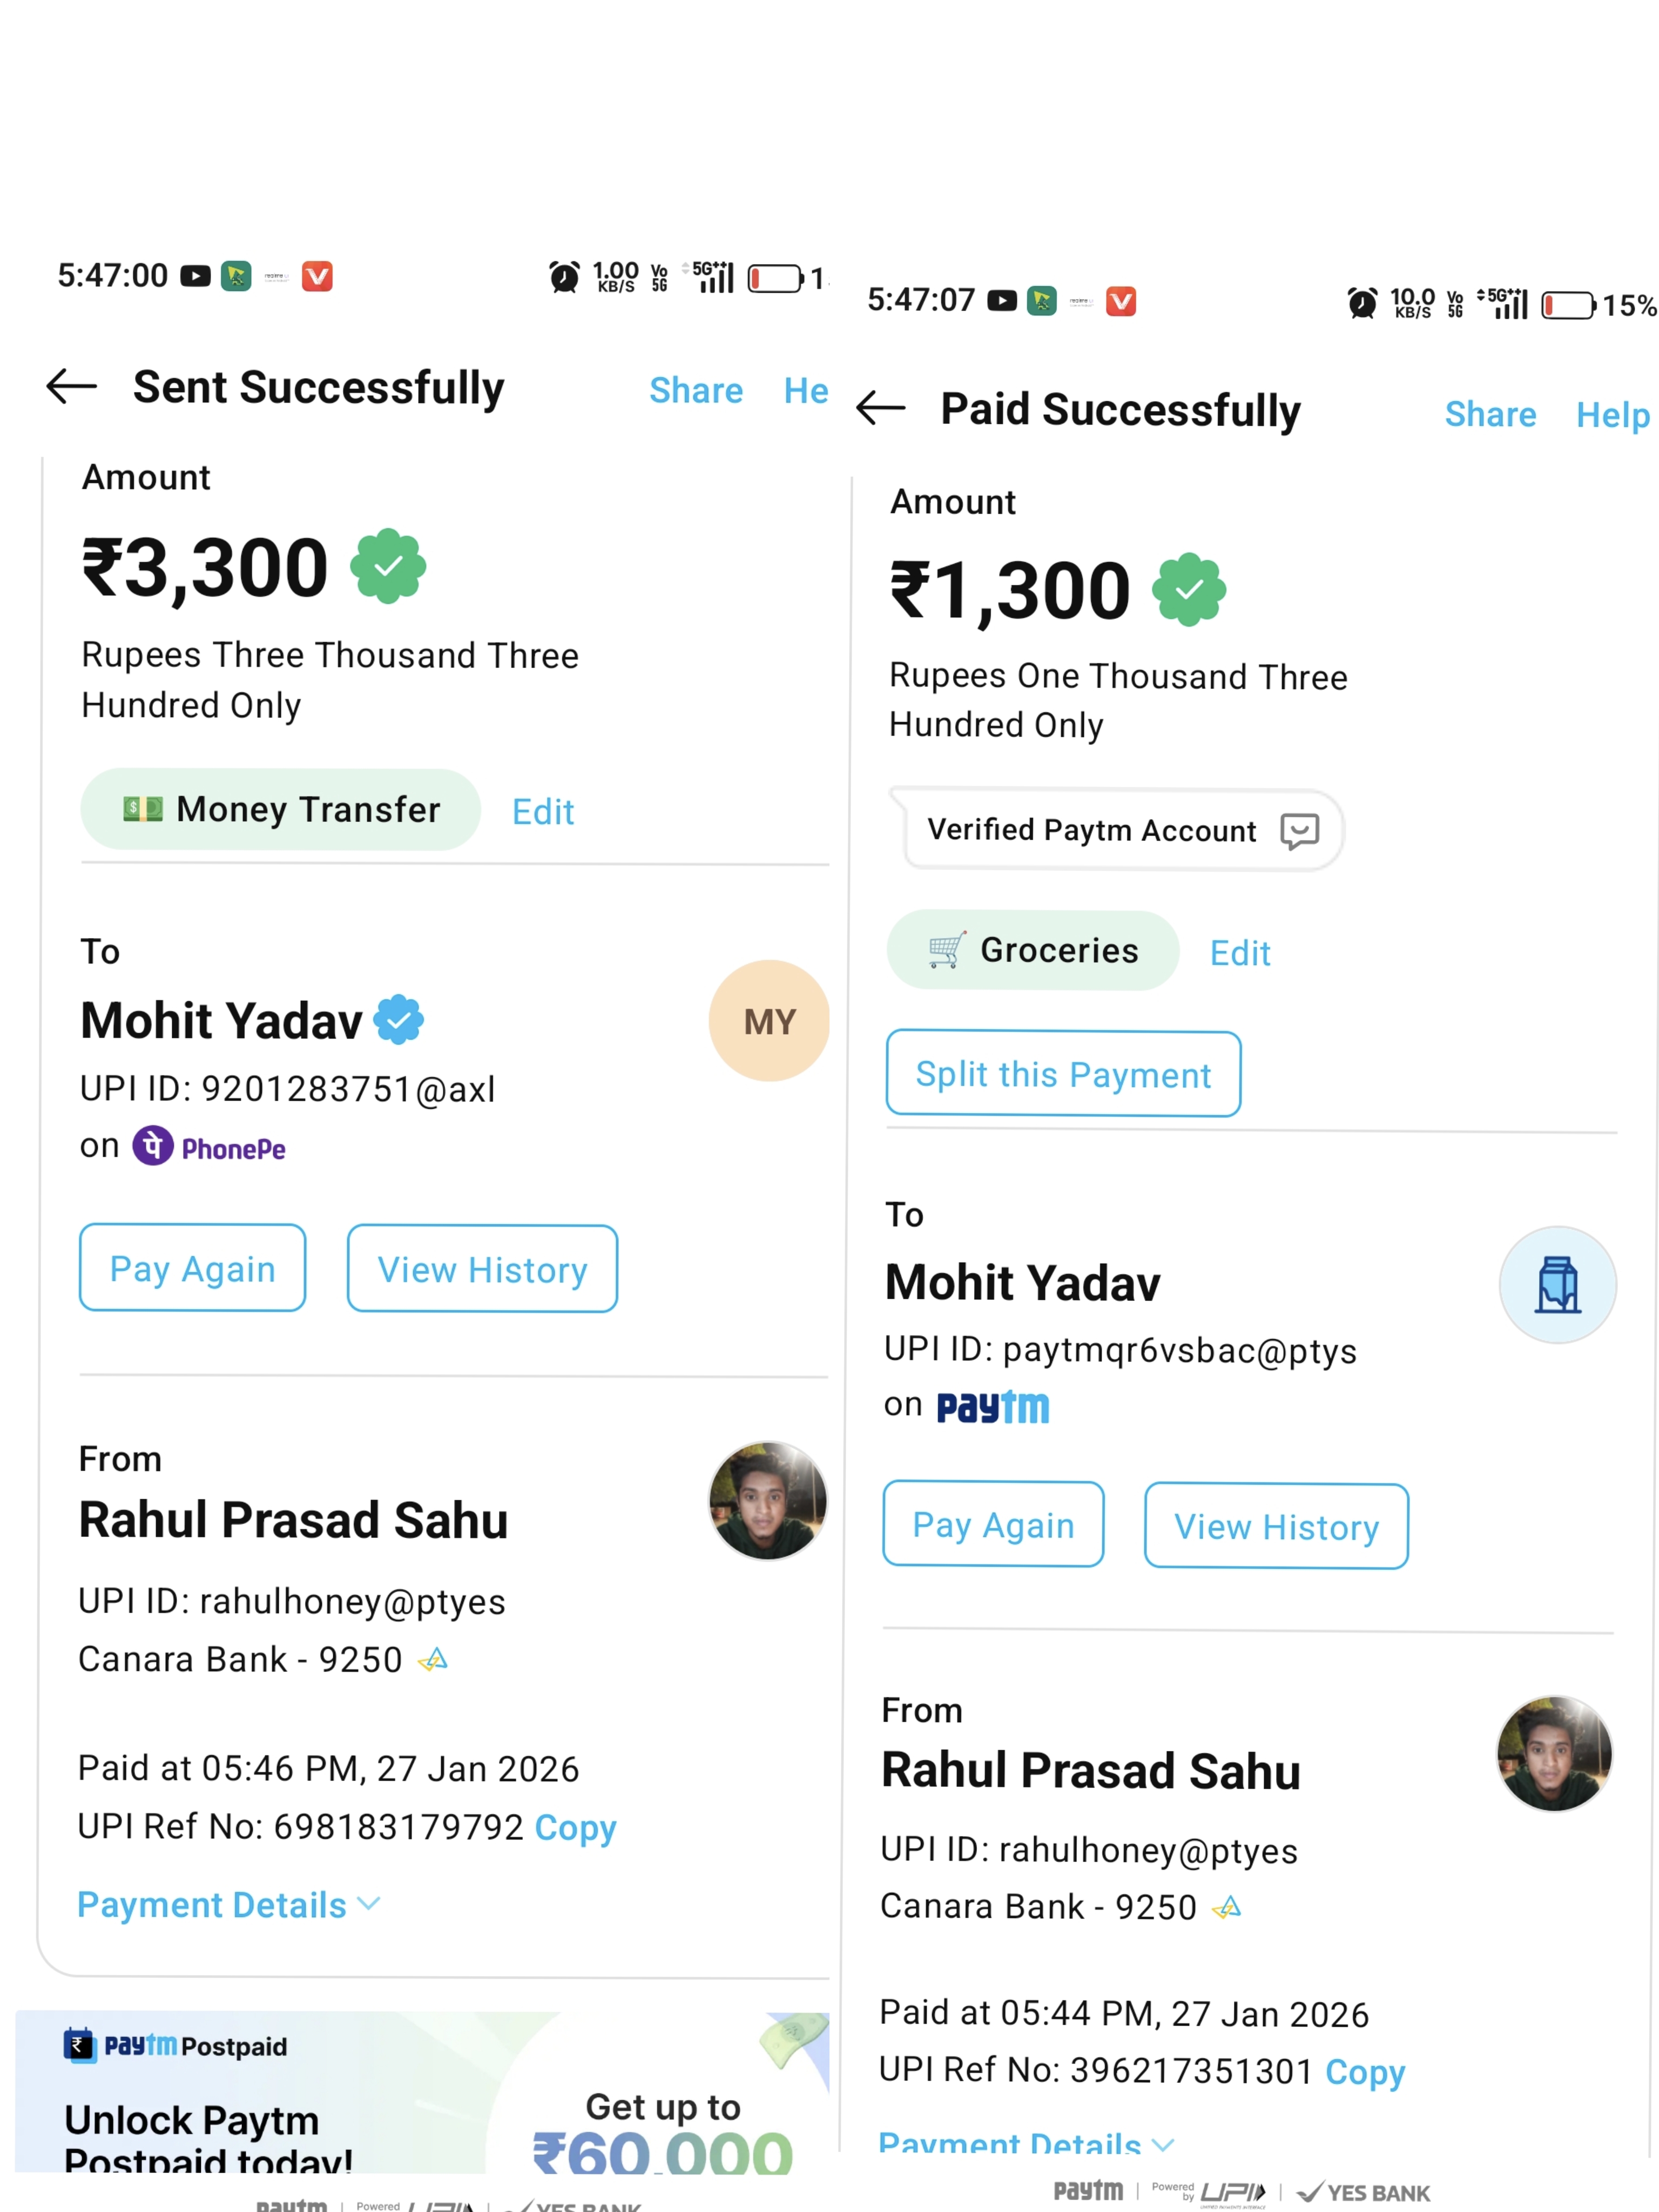Expand Payment Details under ₹3,300 transfer
Viewport: 1659px width, 2212px height.
click(228, 1905)
